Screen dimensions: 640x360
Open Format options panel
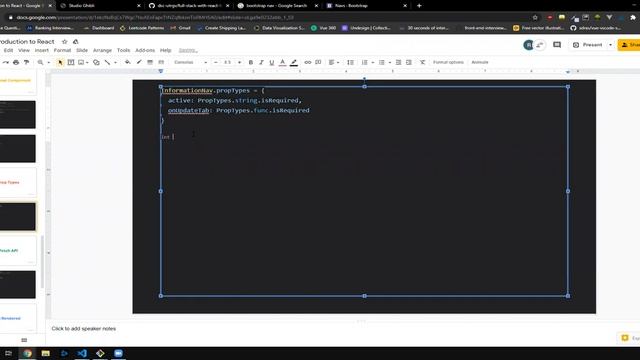point(448,62)
